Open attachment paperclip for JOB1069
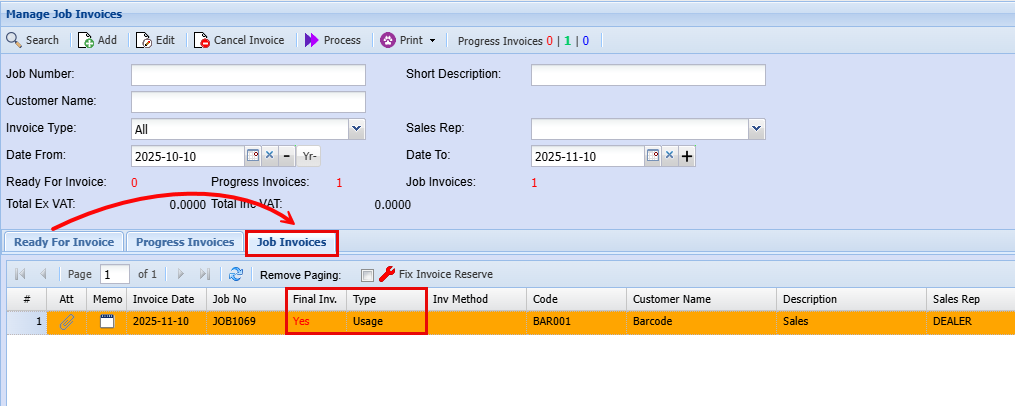Image resolution: width=1015 pixels, height=406 pixels. (x=67, y=322)
